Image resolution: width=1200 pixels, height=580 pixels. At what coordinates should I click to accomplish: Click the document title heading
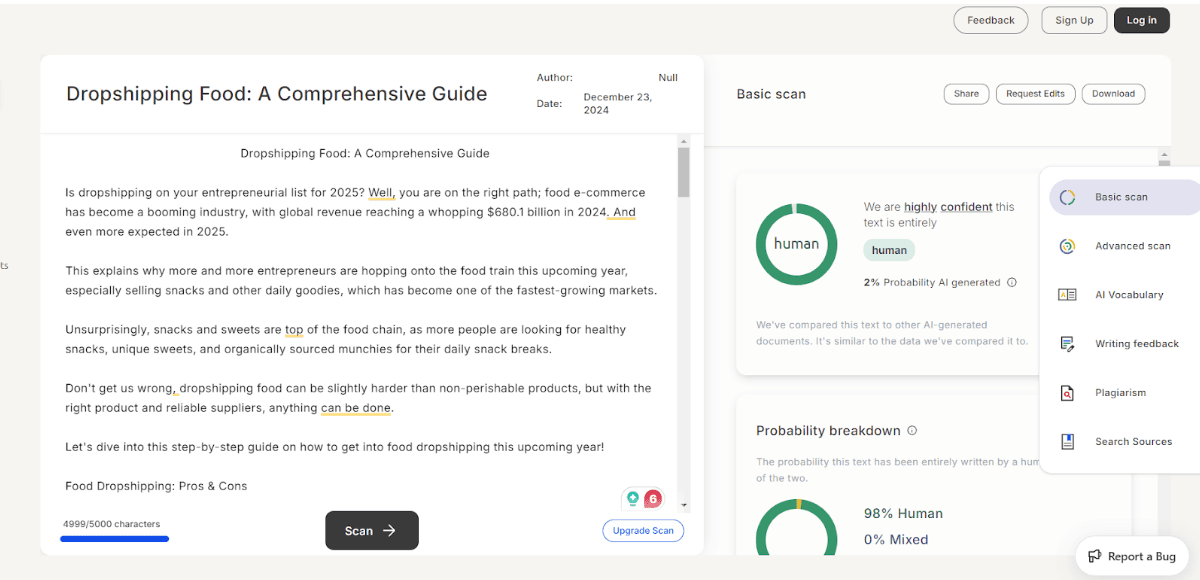coord(277,94)
